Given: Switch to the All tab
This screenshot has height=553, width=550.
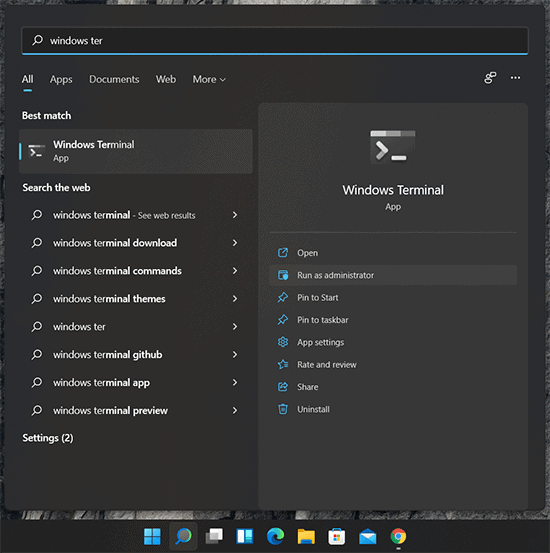Looking at the screenshot, I should pos(28,79).
